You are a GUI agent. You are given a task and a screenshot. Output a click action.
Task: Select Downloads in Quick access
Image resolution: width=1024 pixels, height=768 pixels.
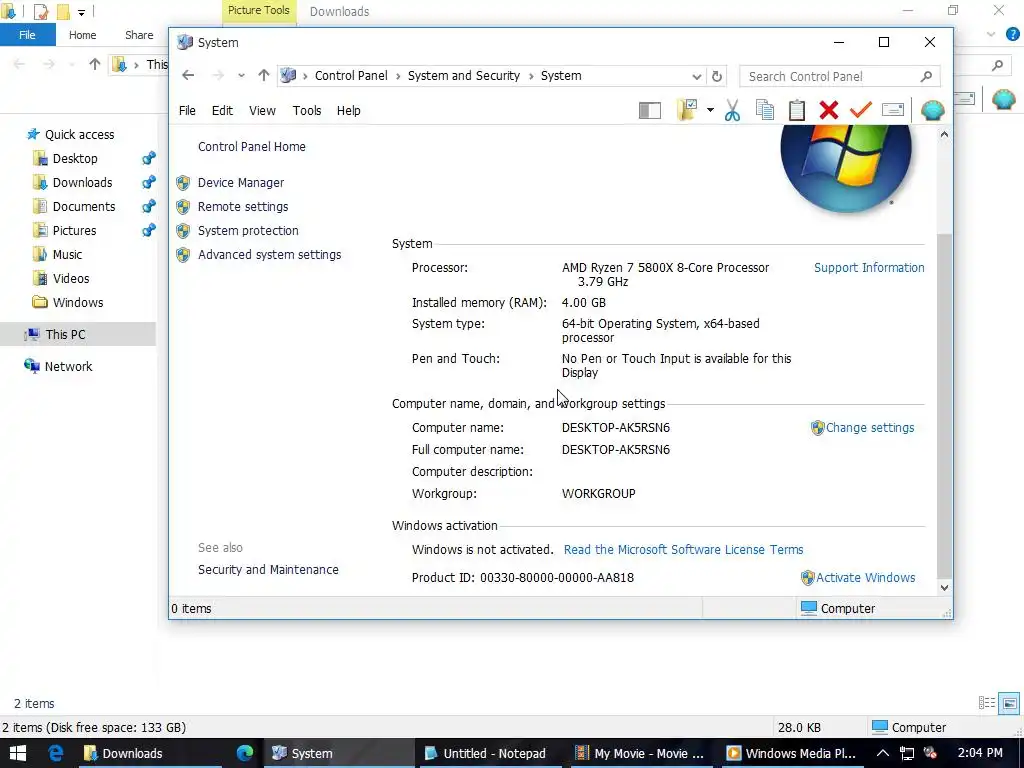[82, 183]
